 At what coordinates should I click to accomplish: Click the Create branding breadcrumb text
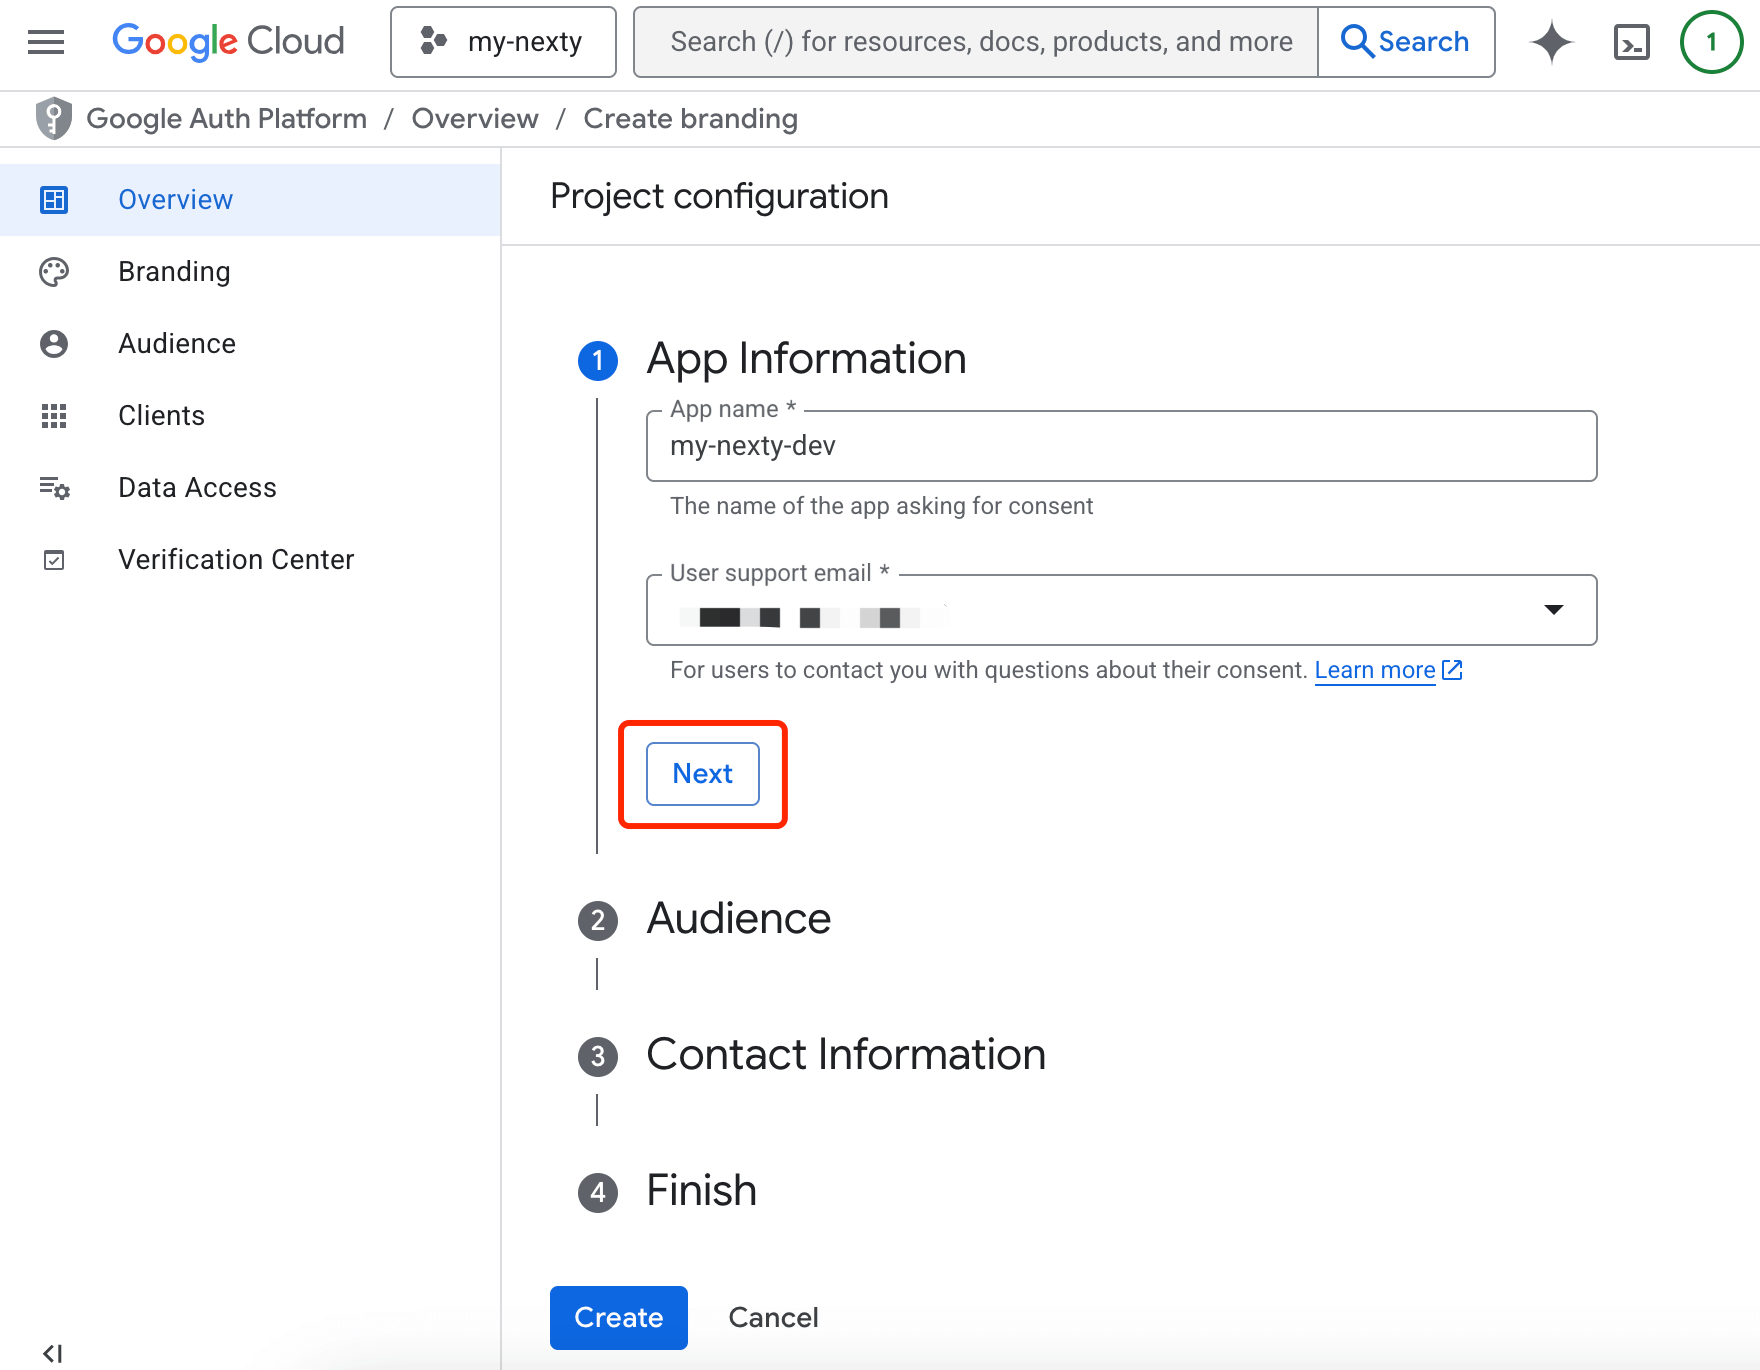pyautogui.click(x=691, y=119)
